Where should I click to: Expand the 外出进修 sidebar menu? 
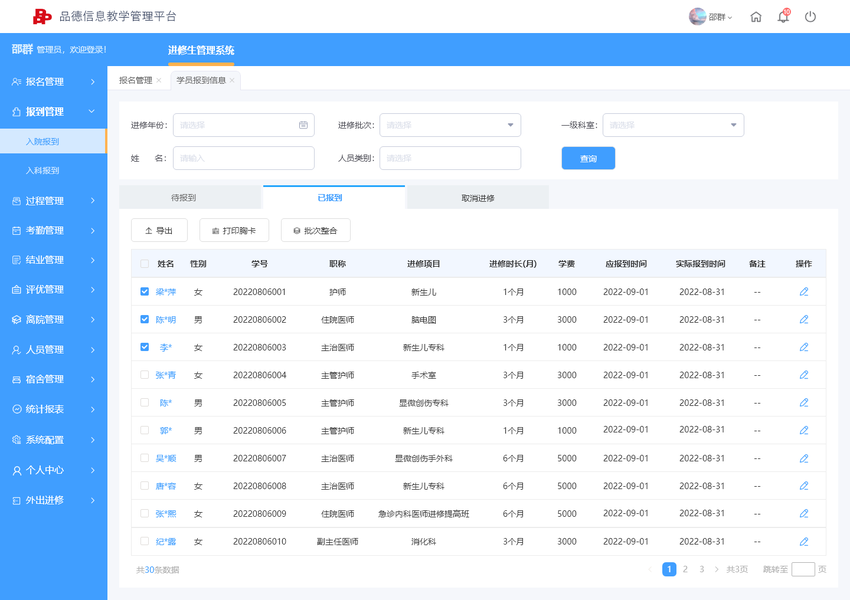(53, 500)
